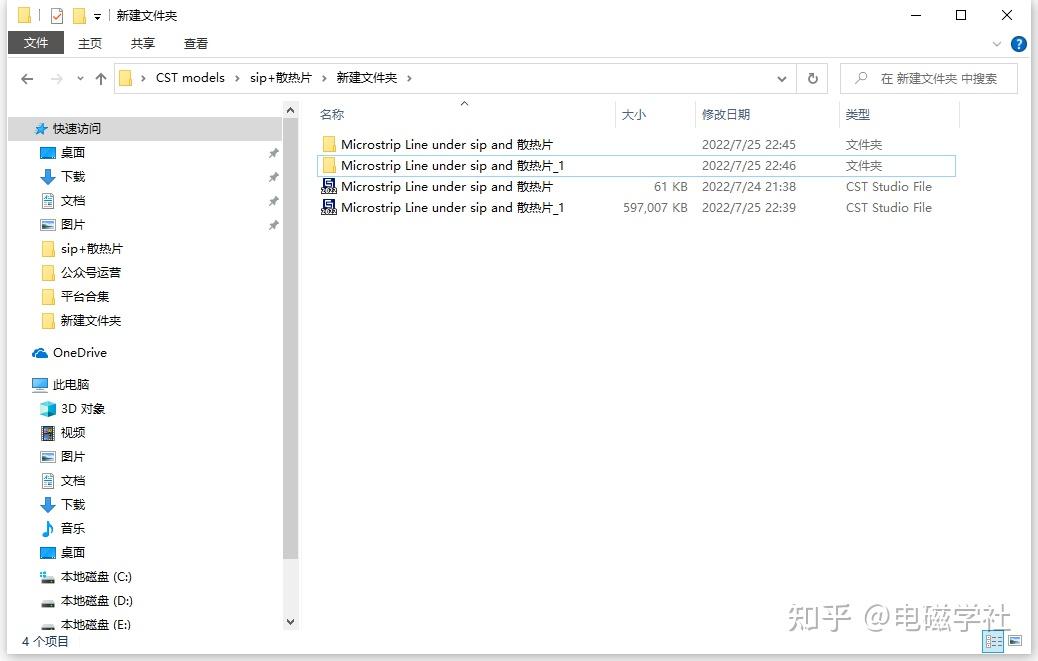Click the OneDrive cloud icon
The width and height of the screenshot is (1038, 661).
pos(39,352)
